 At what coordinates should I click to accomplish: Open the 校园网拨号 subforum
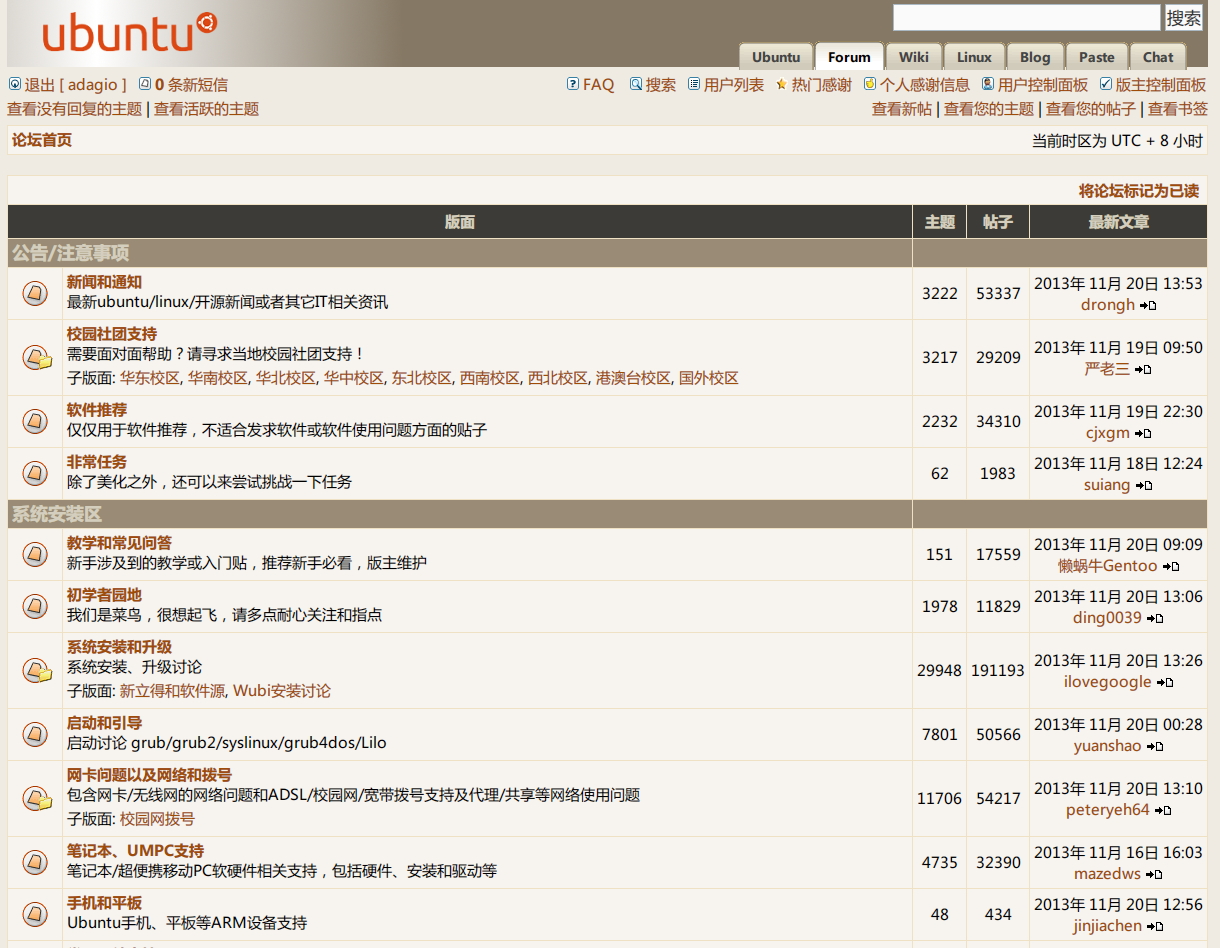point(157,819)
